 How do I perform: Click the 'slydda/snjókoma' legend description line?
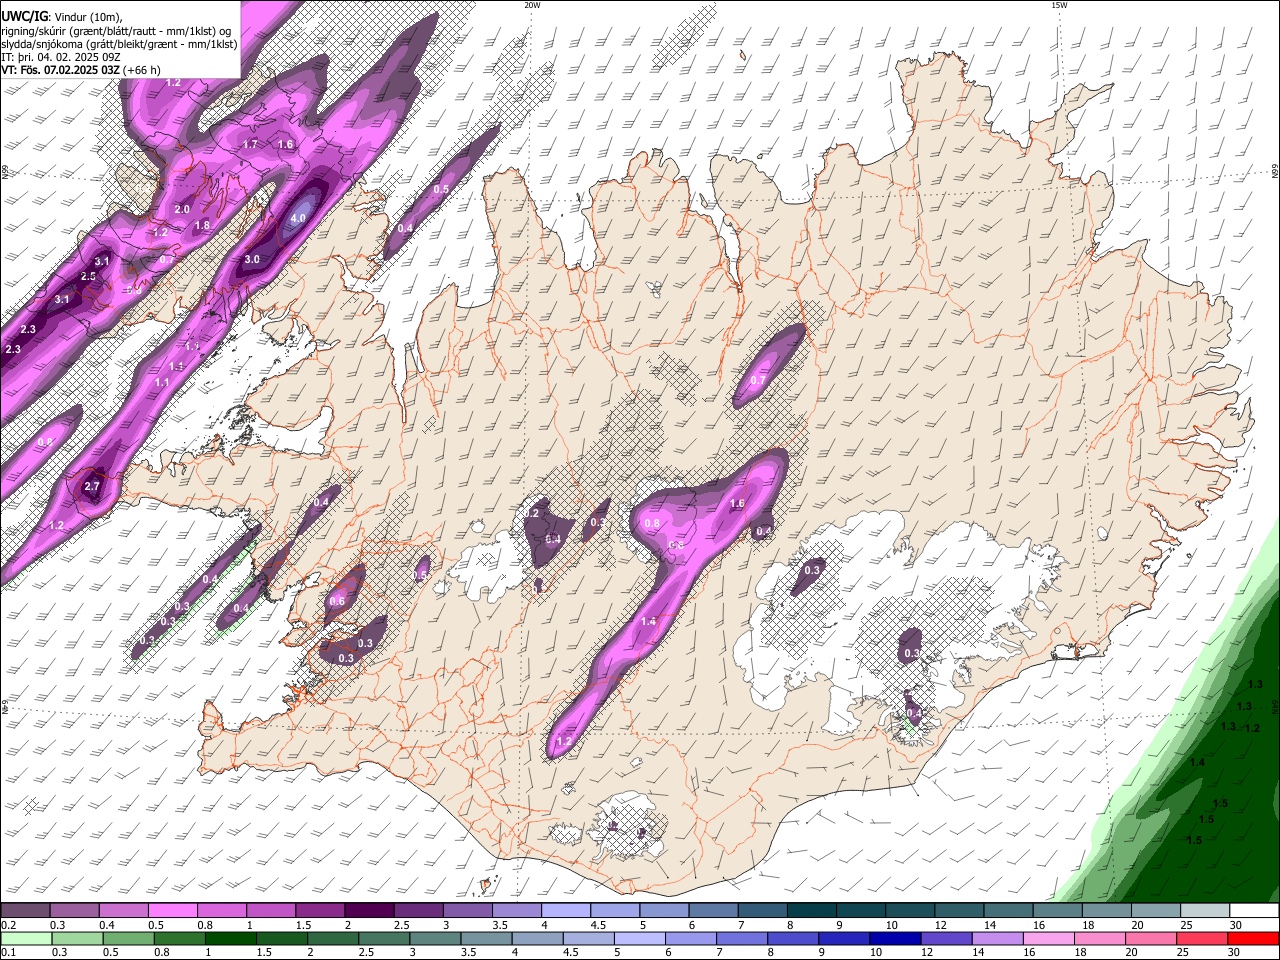coord(119,43)
